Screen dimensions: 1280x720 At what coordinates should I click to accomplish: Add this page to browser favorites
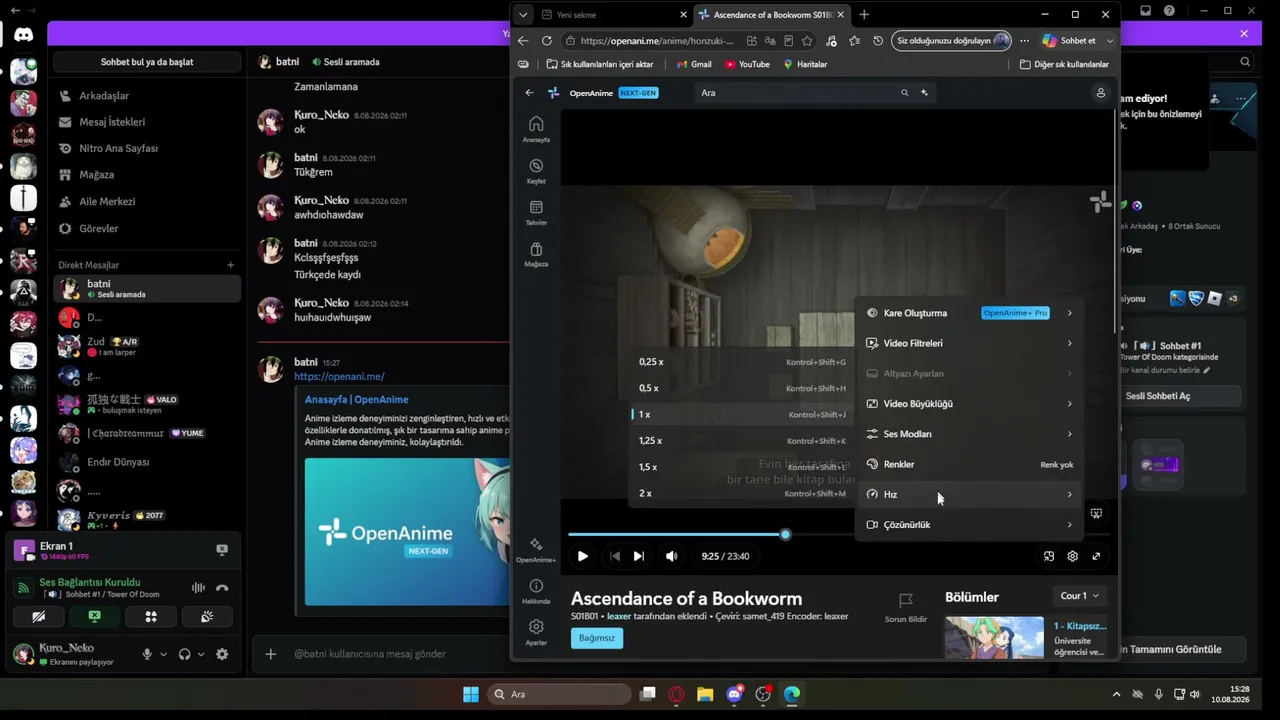click(x=807, y=41)
